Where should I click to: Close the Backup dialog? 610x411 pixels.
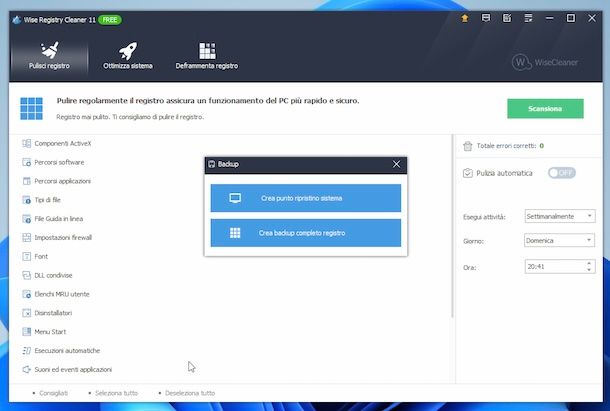coord(396,164)
